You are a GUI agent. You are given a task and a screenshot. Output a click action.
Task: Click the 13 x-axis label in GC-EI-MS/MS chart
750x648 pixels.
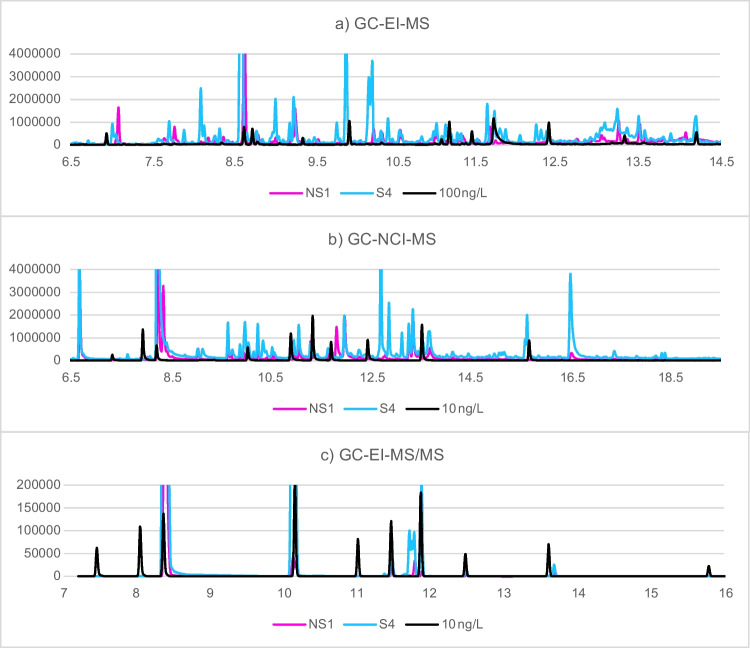[x=504, y=593]
